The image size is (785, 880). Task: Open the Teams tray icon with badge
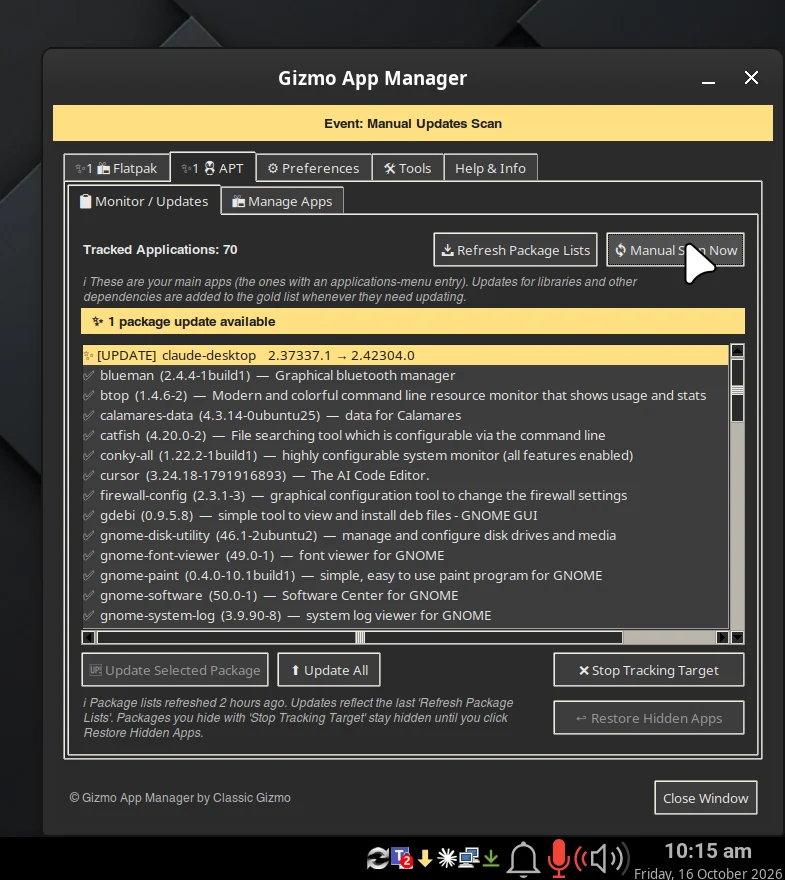pos(402,858)
